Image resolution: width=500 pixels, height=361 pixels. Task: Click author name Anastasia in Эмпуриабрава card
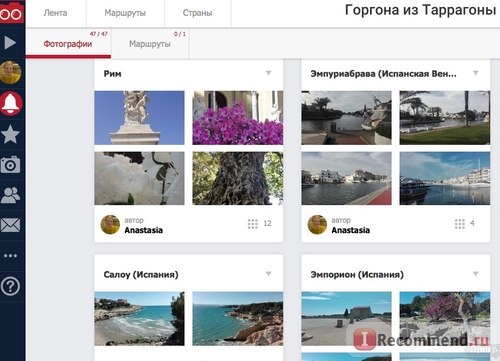(x=351, y=230)
